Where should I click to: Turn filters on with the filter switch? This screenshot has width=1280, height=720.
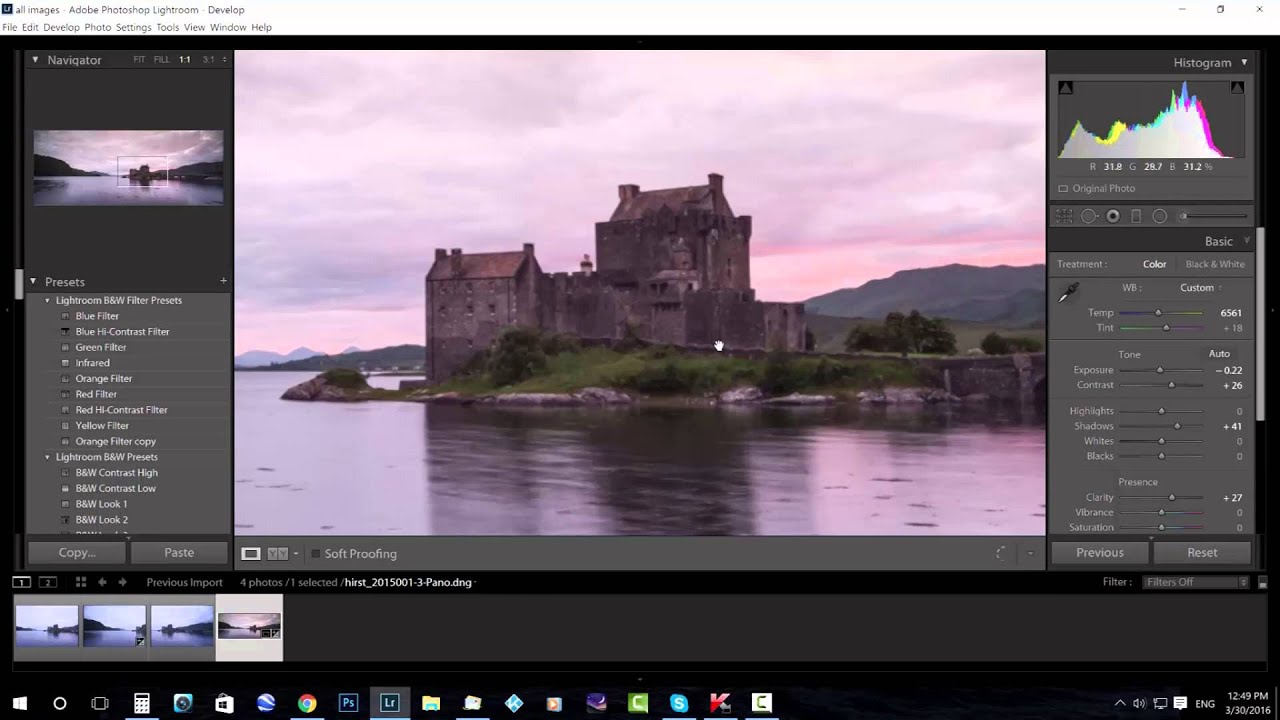click(x=1263, y=582)
